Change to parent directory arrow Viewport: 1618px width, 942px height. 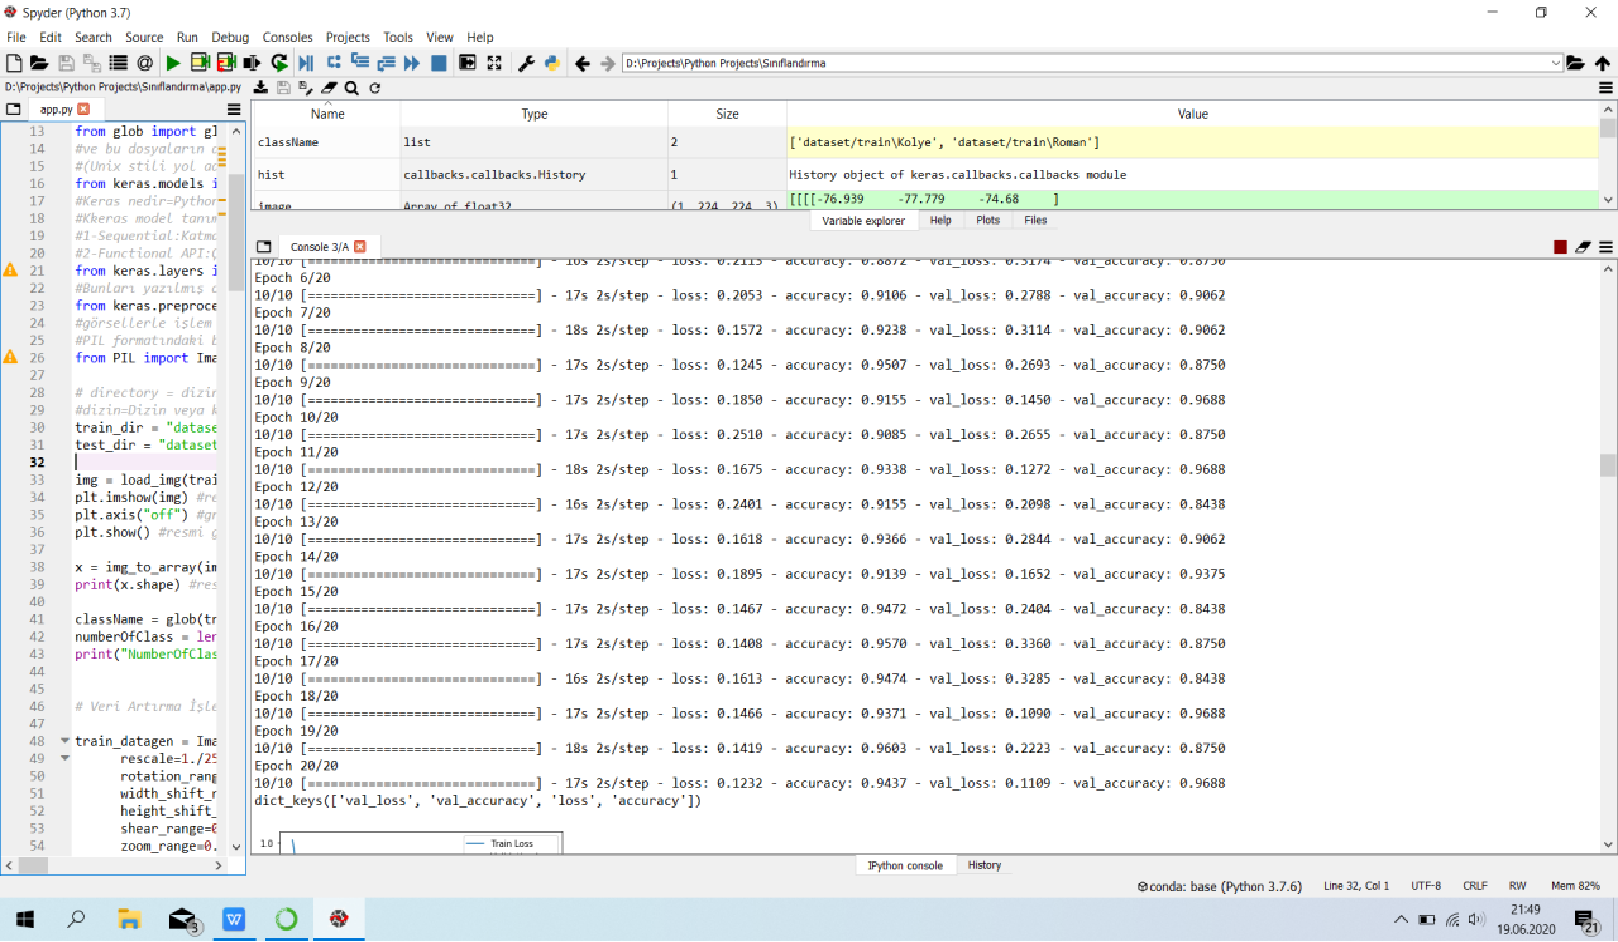pyautogui.click(x=1602, y=63)
